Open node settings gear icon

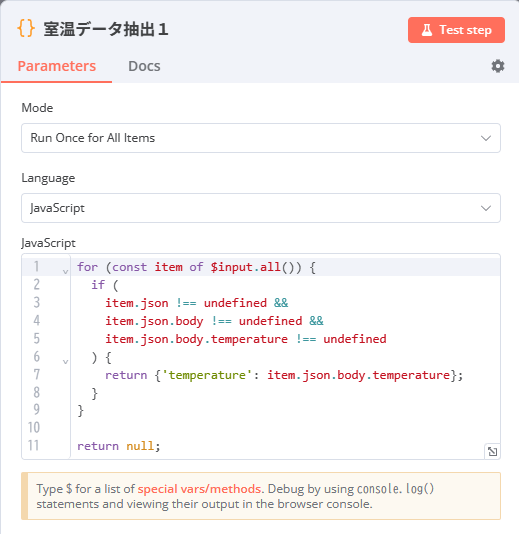click(x=498, y=66)
